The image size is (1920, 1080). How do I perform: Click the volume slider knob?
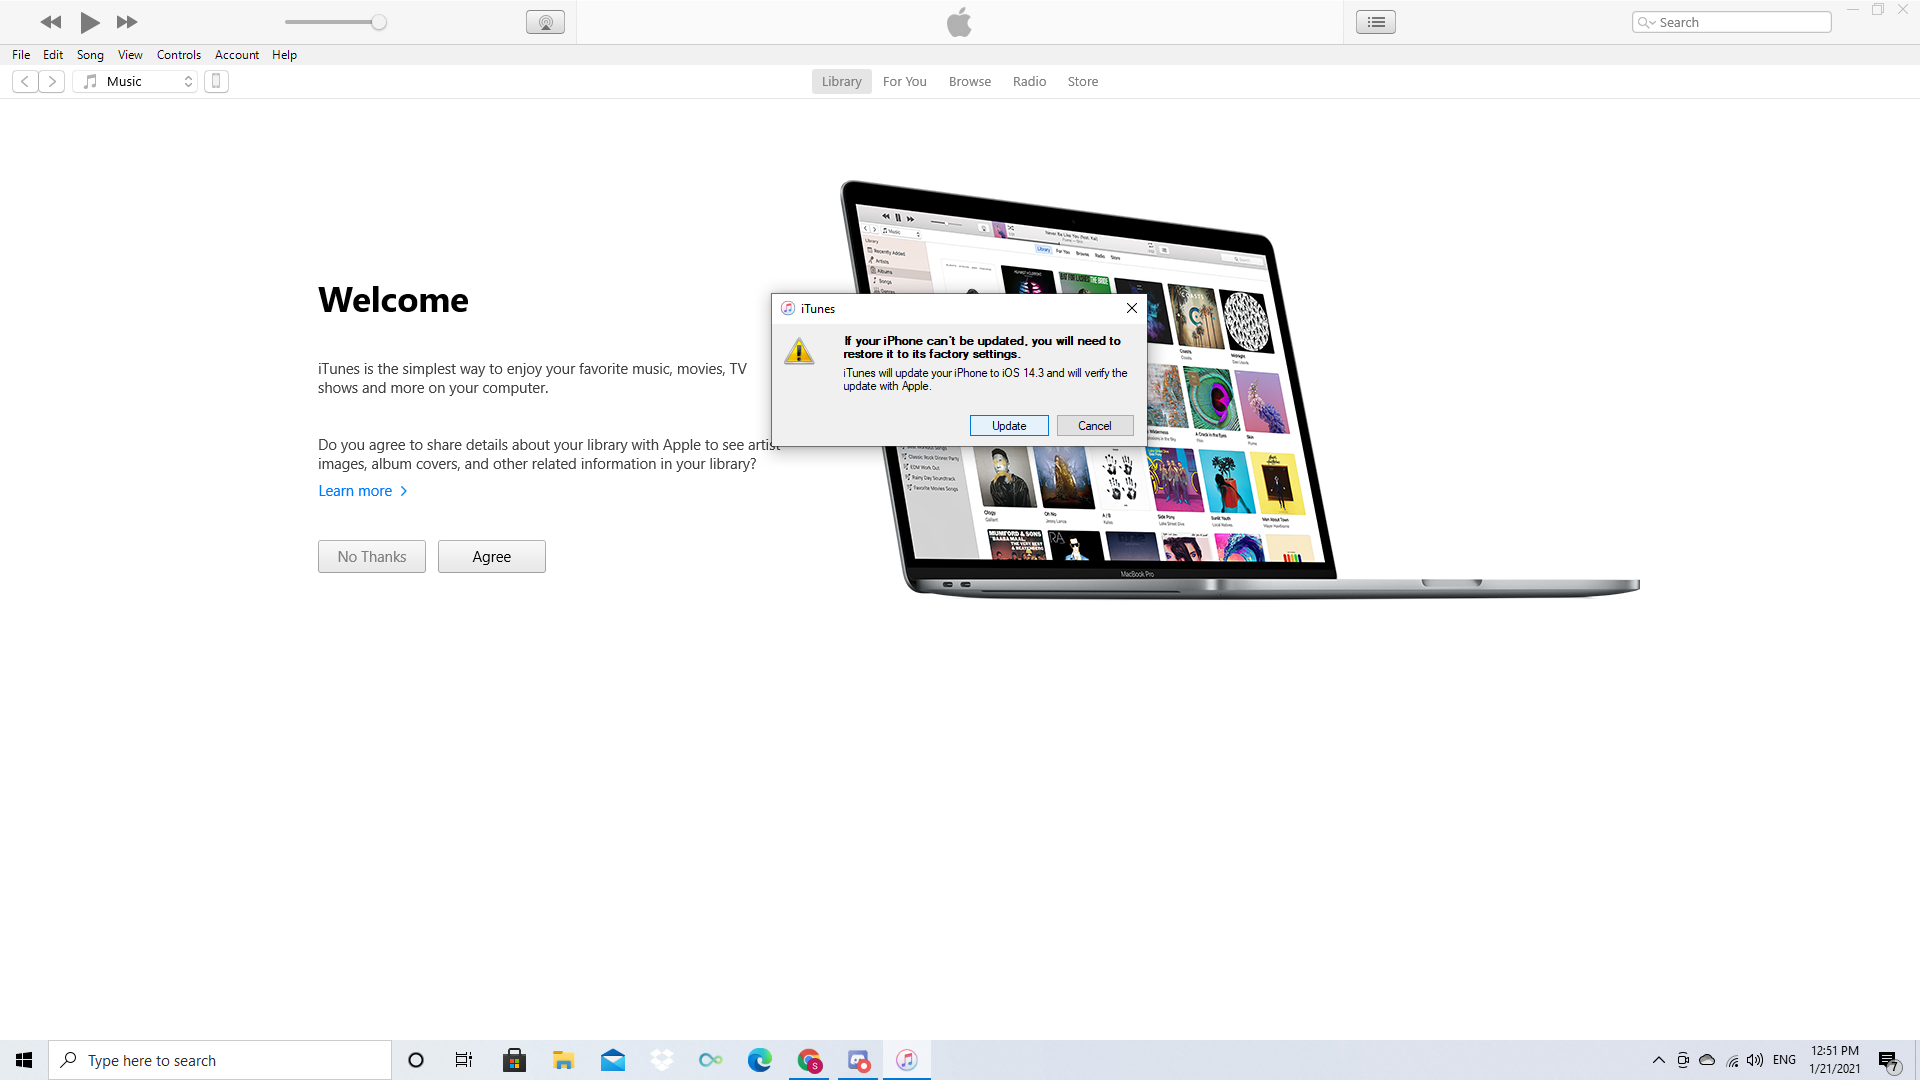click(379, 22)
